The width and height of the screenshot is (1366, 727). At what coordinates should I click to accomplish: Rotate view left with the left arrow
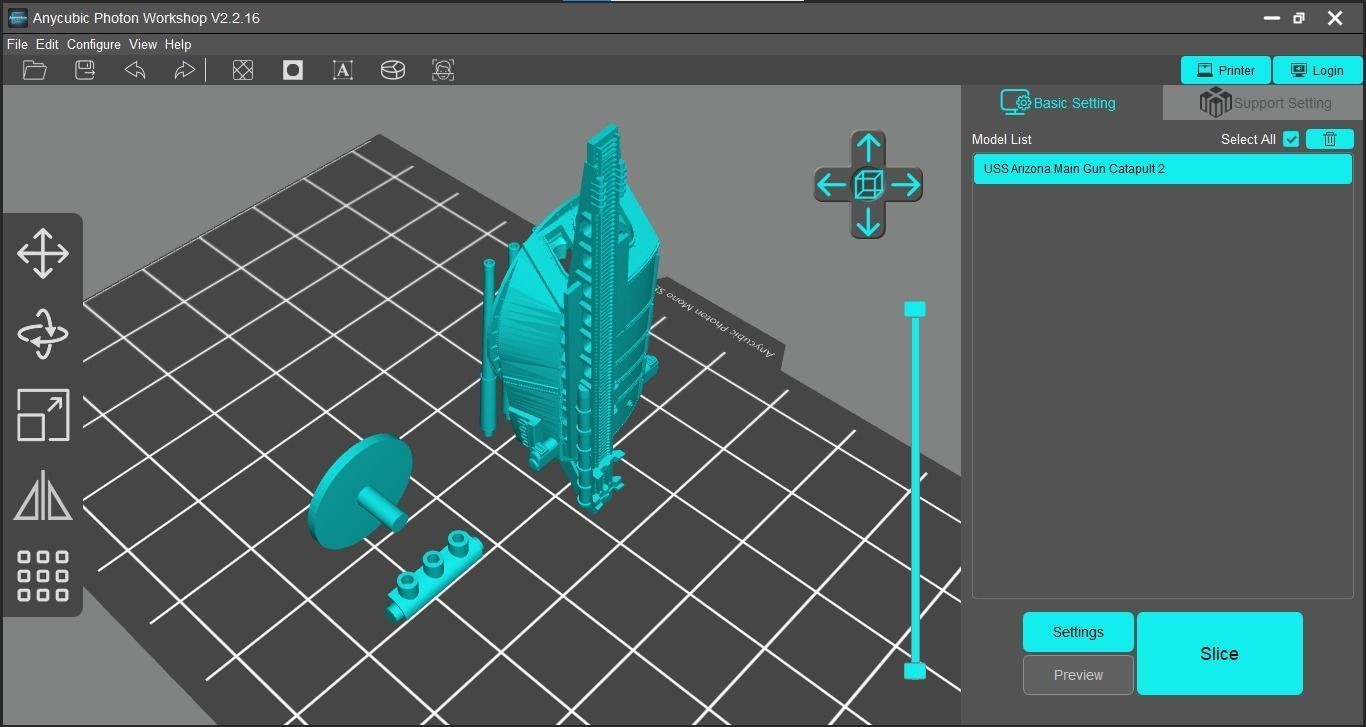click(831, 185)
